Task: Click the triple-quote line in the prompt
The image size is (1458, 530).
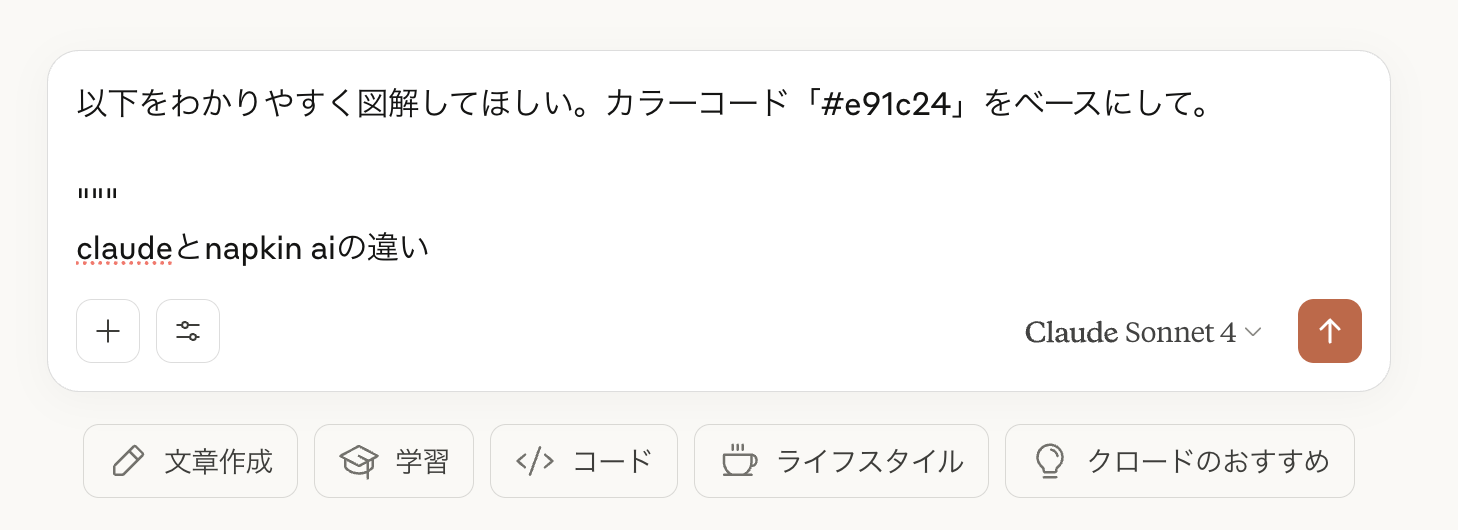Action: (x=97, y=193)
